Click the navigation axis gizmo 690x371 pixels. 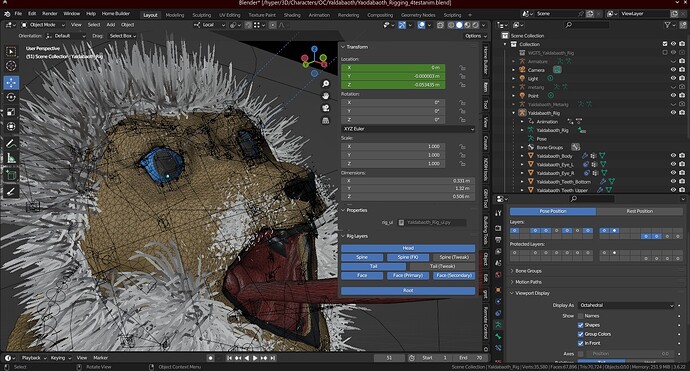(314, 61)
